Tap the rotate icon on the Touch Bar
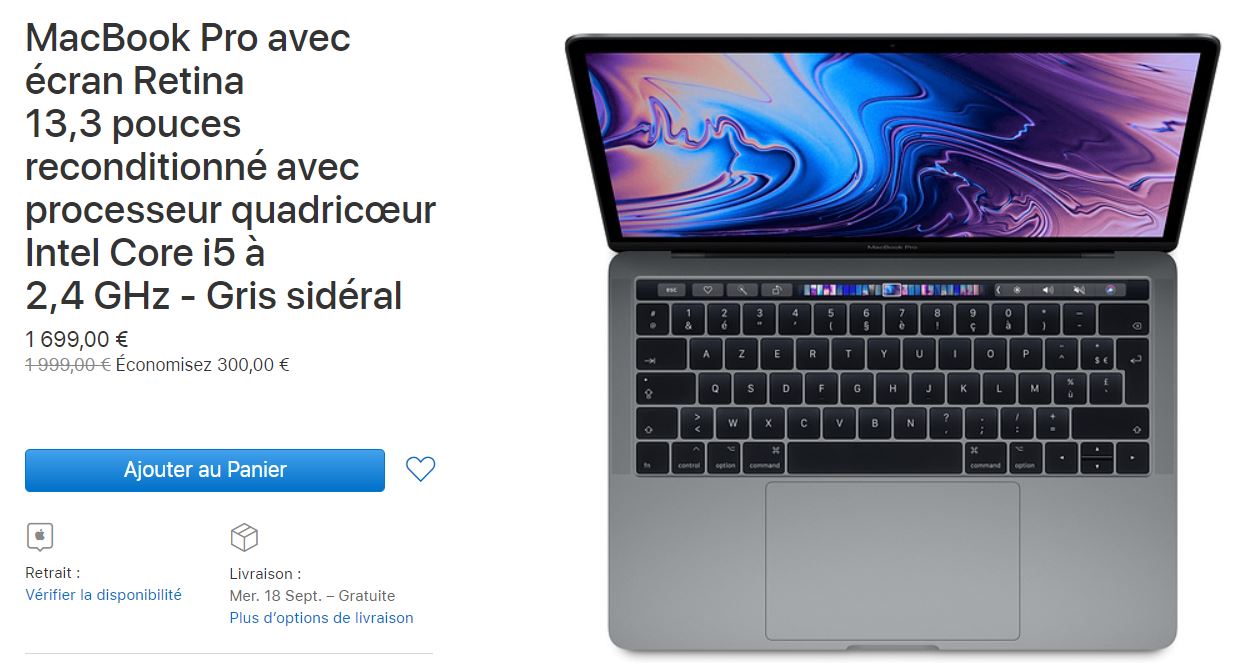The height and width of the screenshot is (663, 1234). click(x=777, y=290)
